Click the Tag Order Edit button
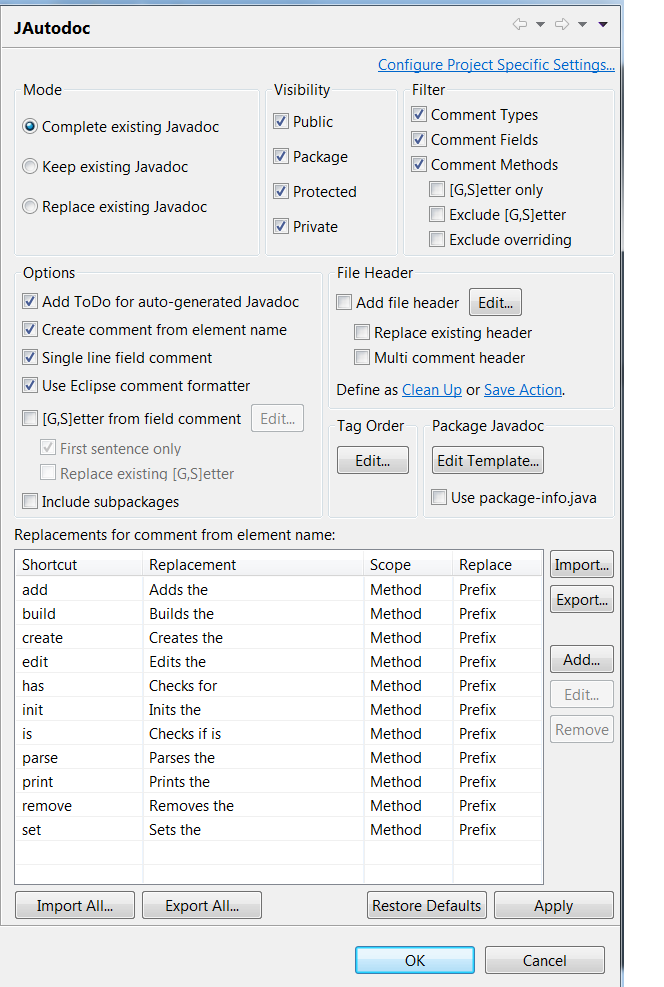664x987 pixels. 373,461
